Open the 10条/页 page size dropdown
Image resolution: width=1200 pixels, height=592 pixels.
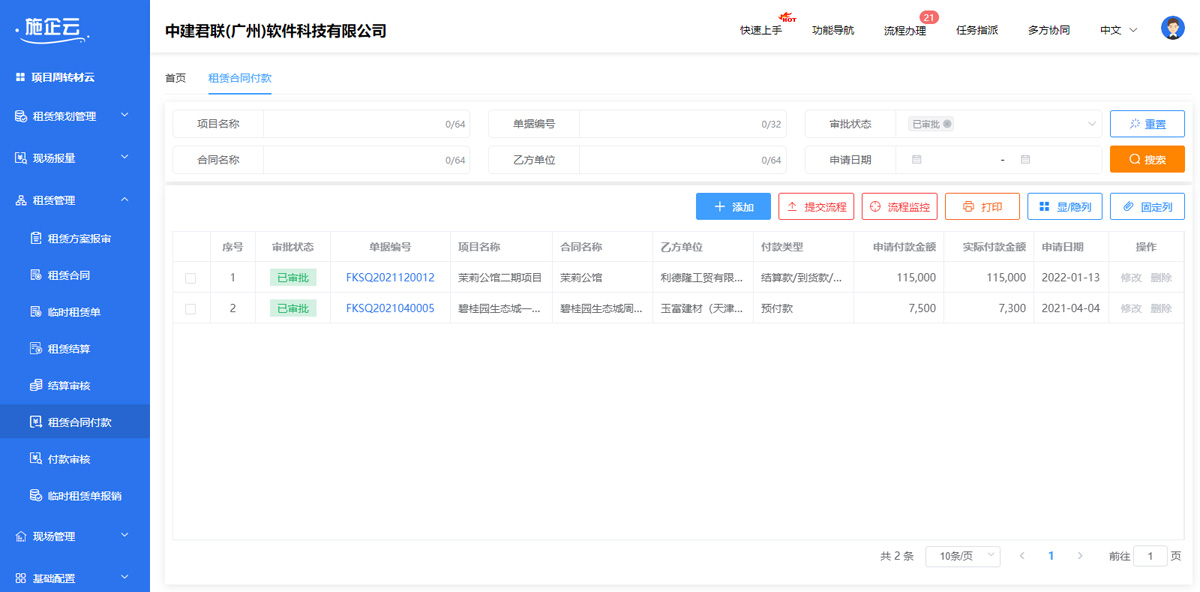tap(963, 556)
